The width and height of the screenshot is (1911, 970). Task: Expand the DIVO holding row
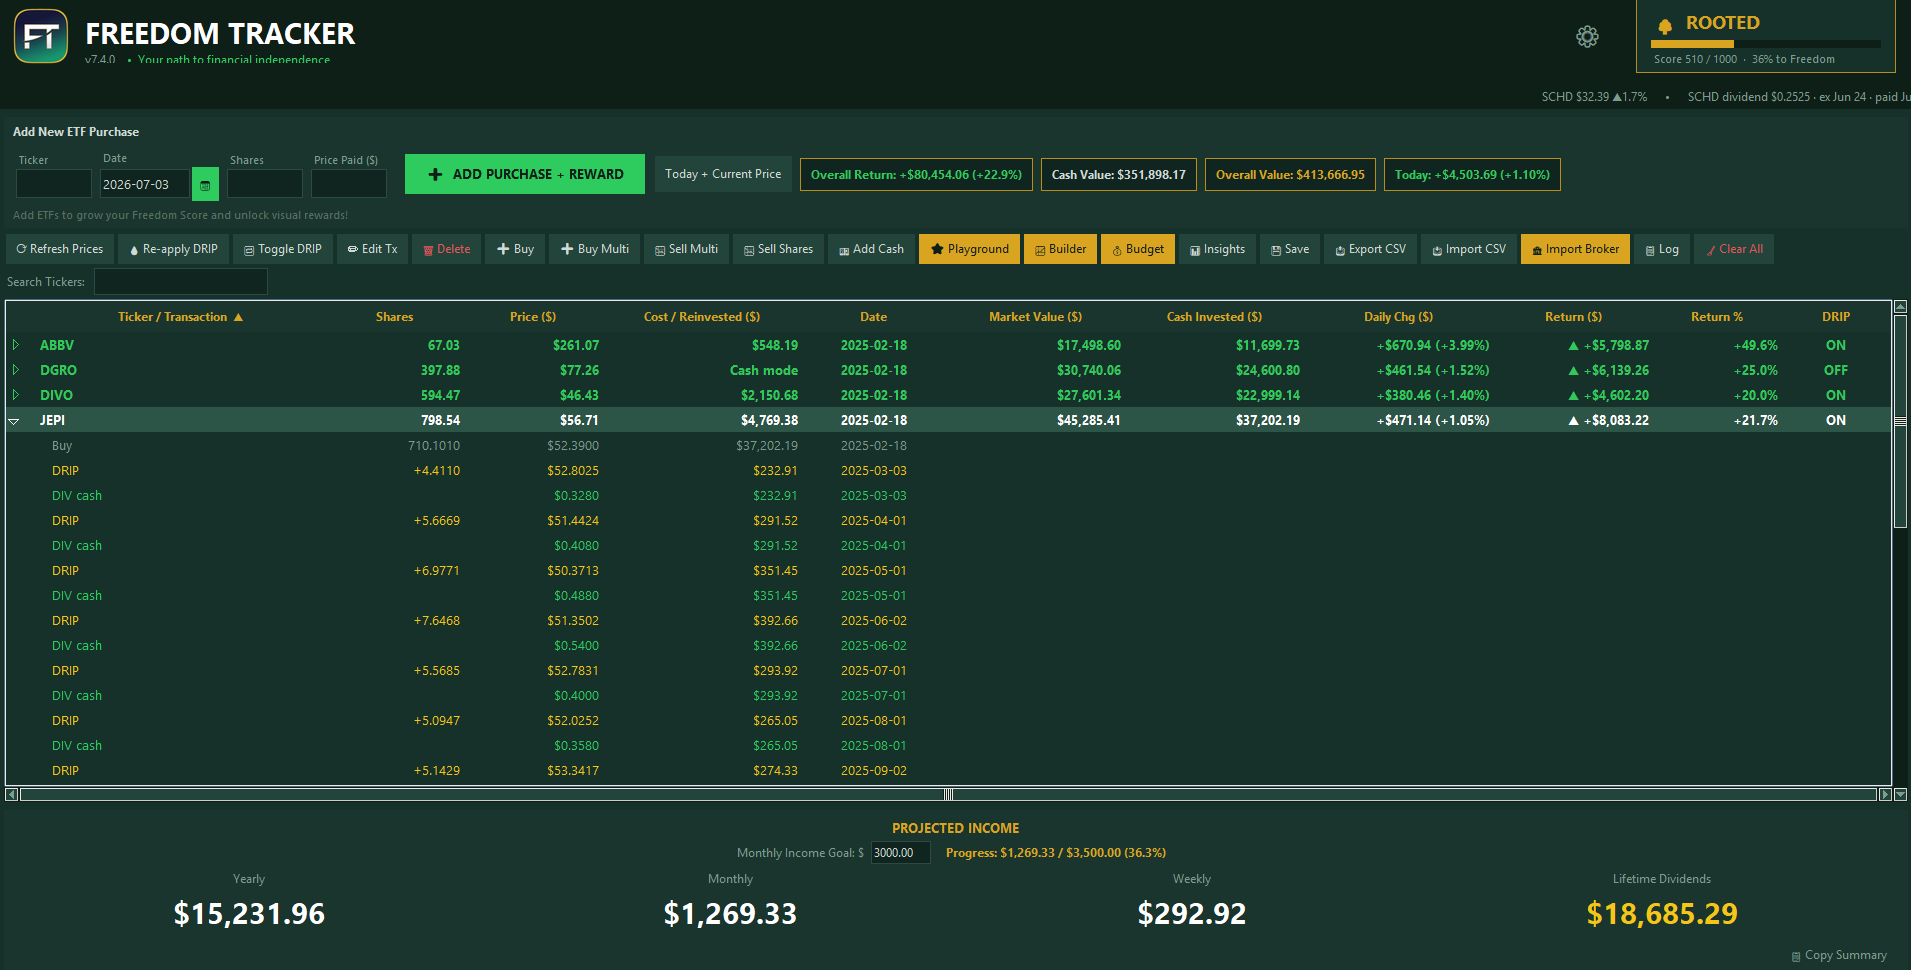click(x=16, y=395)
